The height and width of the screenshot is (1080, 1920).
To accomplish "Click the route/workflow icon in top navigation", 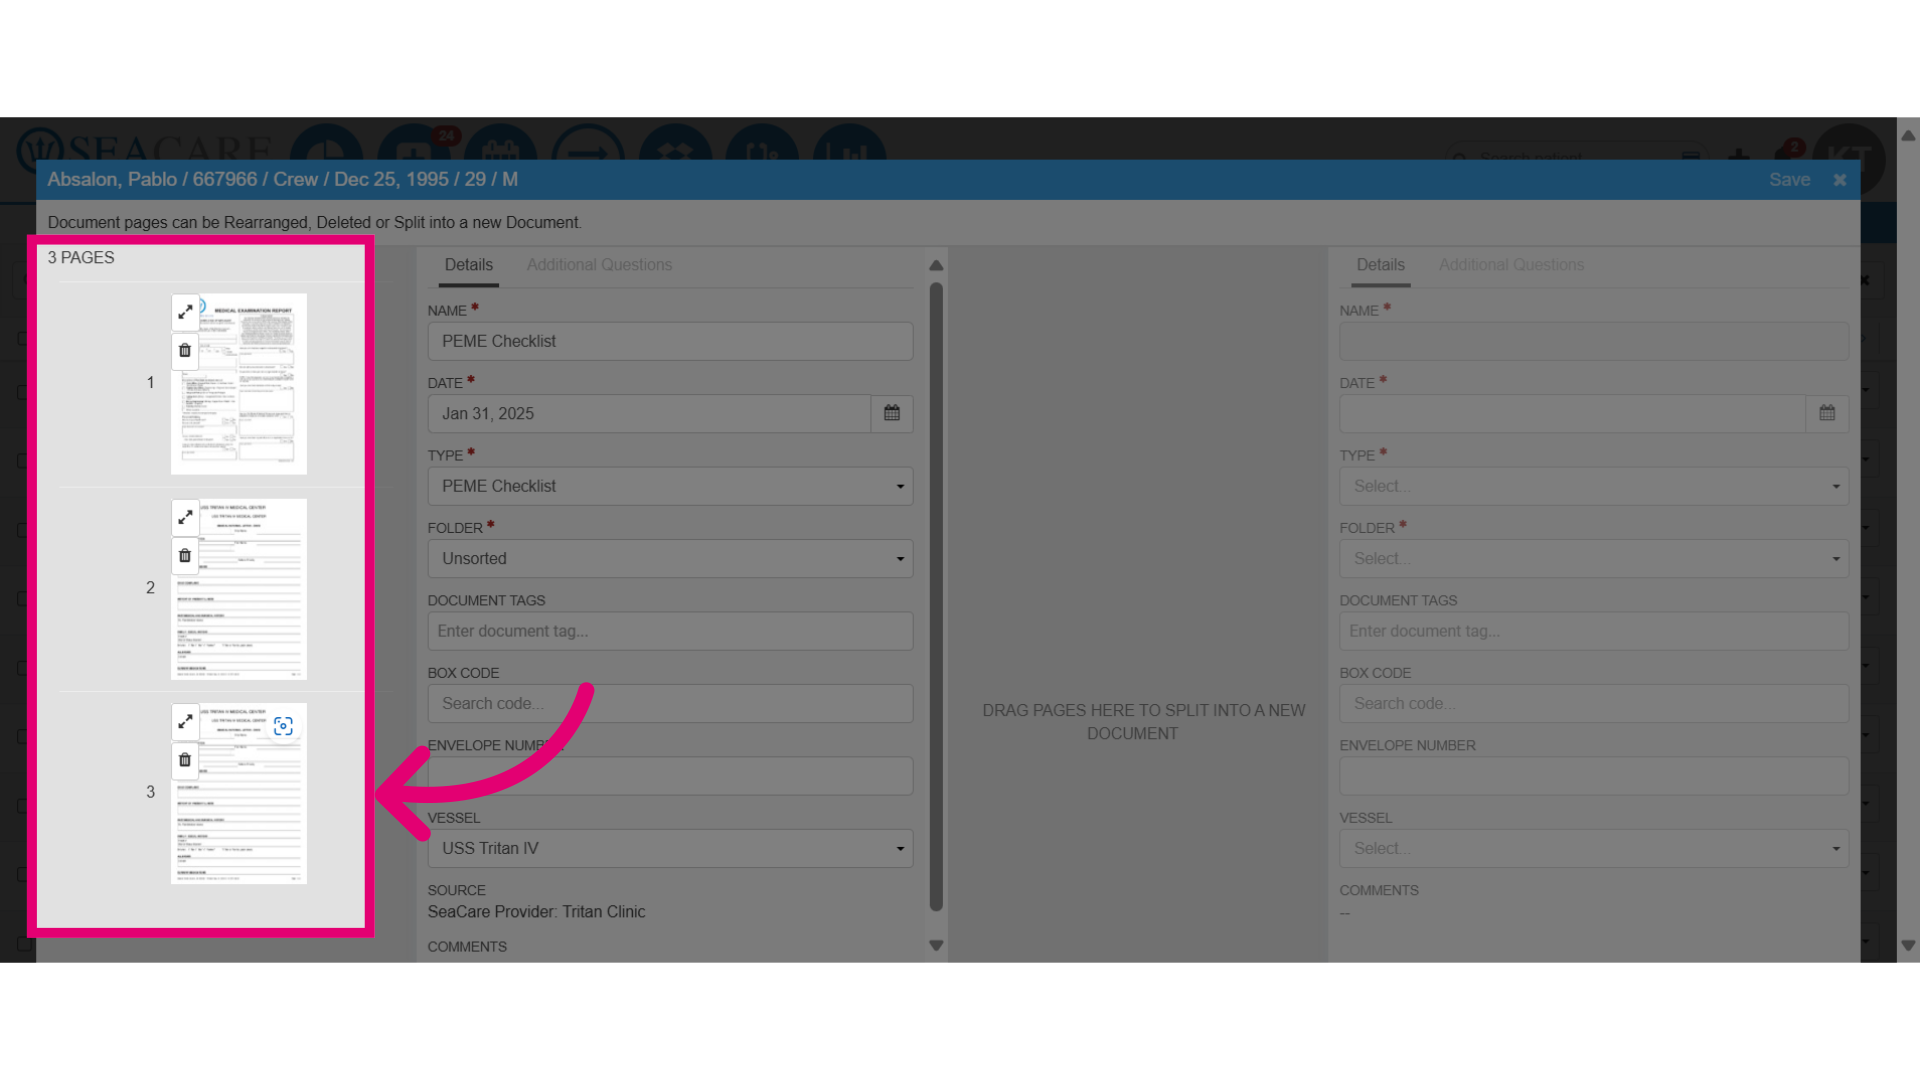I will click(x=762, y=142).
